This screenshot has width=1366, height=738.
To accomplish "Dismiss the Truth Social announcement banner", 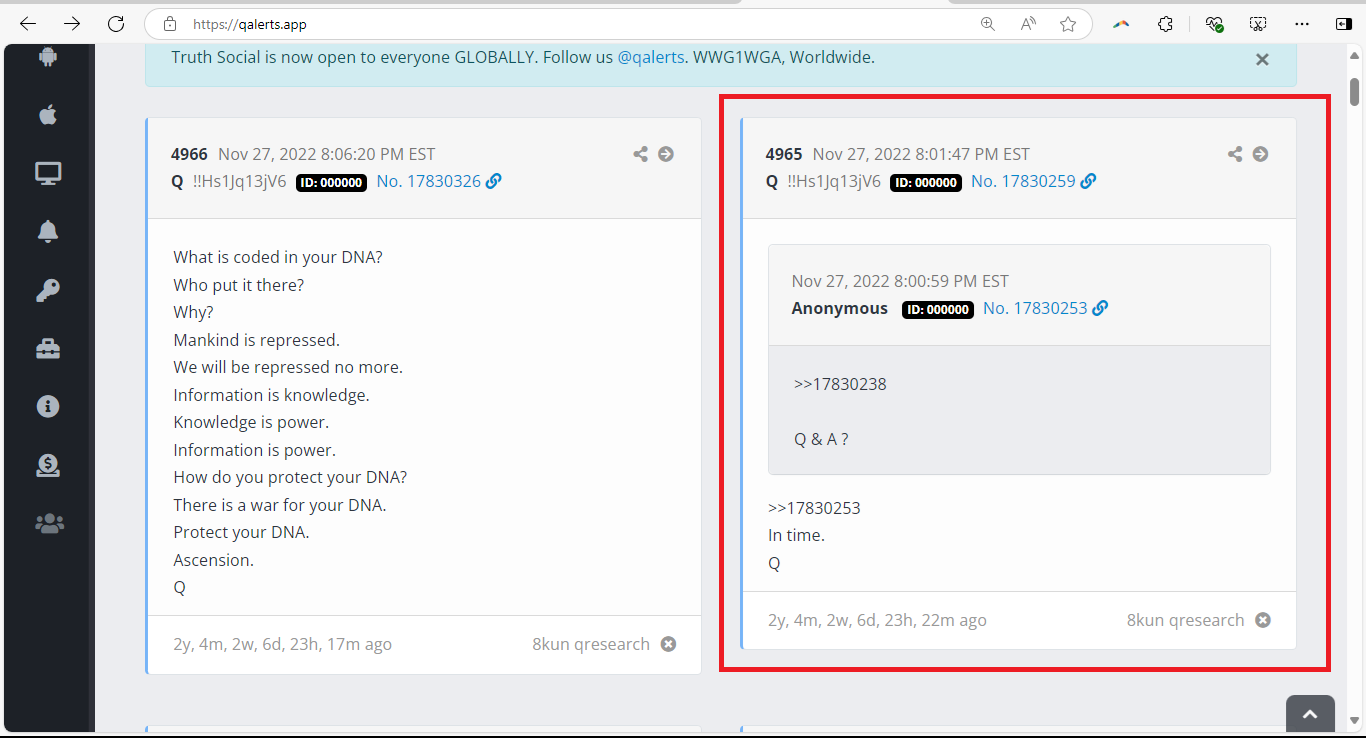I will (x=1262, y=59).
